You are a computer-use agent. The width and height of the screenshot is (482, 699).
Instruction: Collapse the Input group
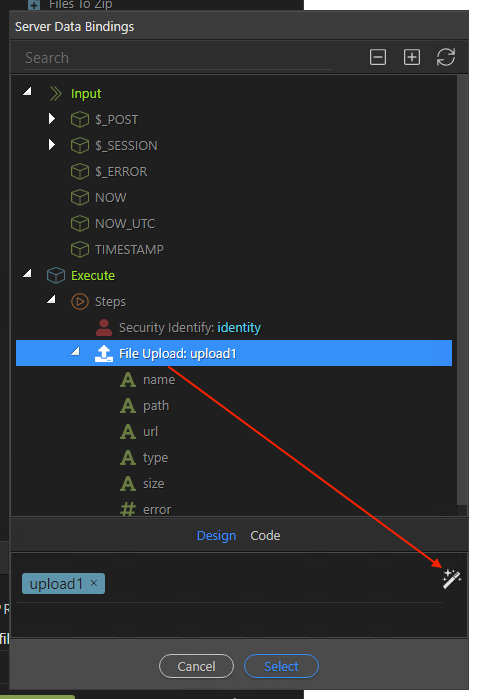(28, 91)
